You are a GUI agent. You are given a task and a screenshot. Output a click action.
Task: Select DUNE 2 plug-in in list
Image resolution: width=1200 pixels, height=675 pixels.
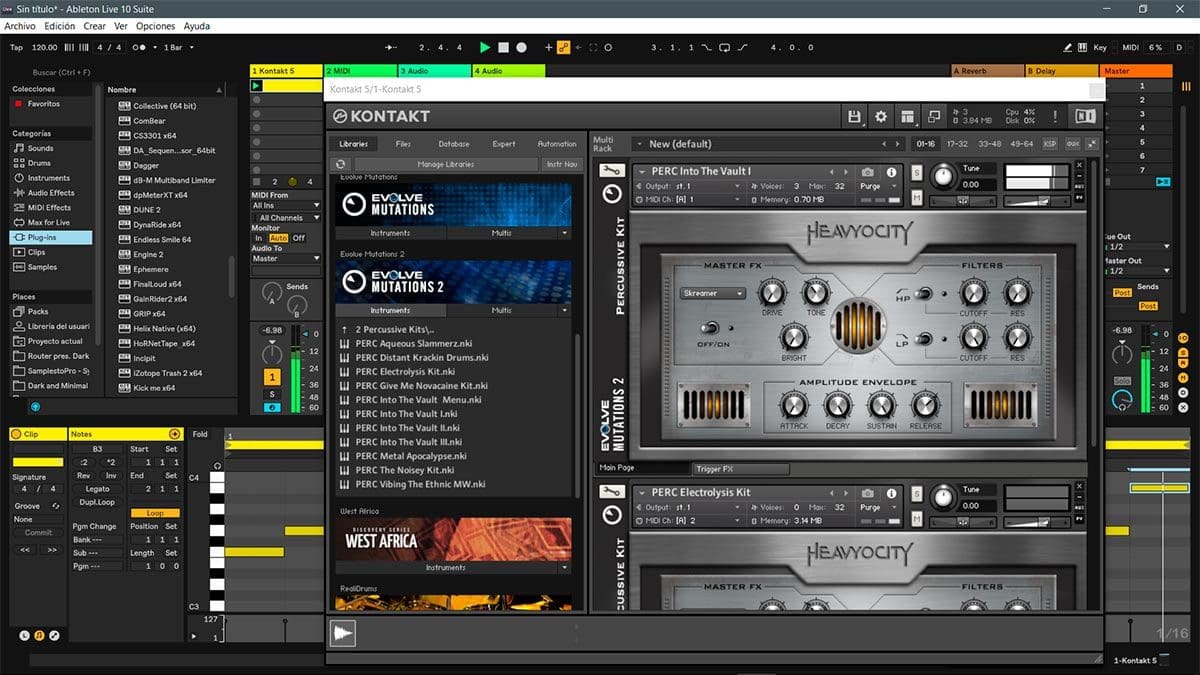pyautogui.click(x=147, y=210)
